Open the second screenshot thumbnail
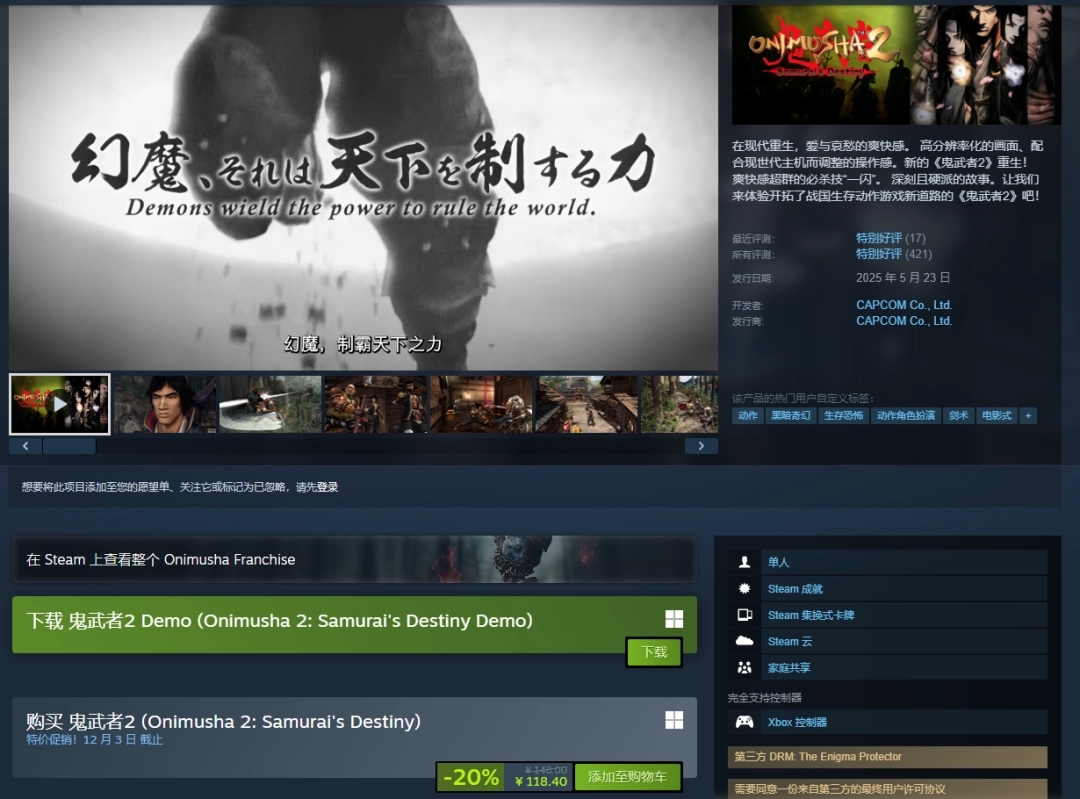This screenshot has height=799, width=1080. [164, 404]
